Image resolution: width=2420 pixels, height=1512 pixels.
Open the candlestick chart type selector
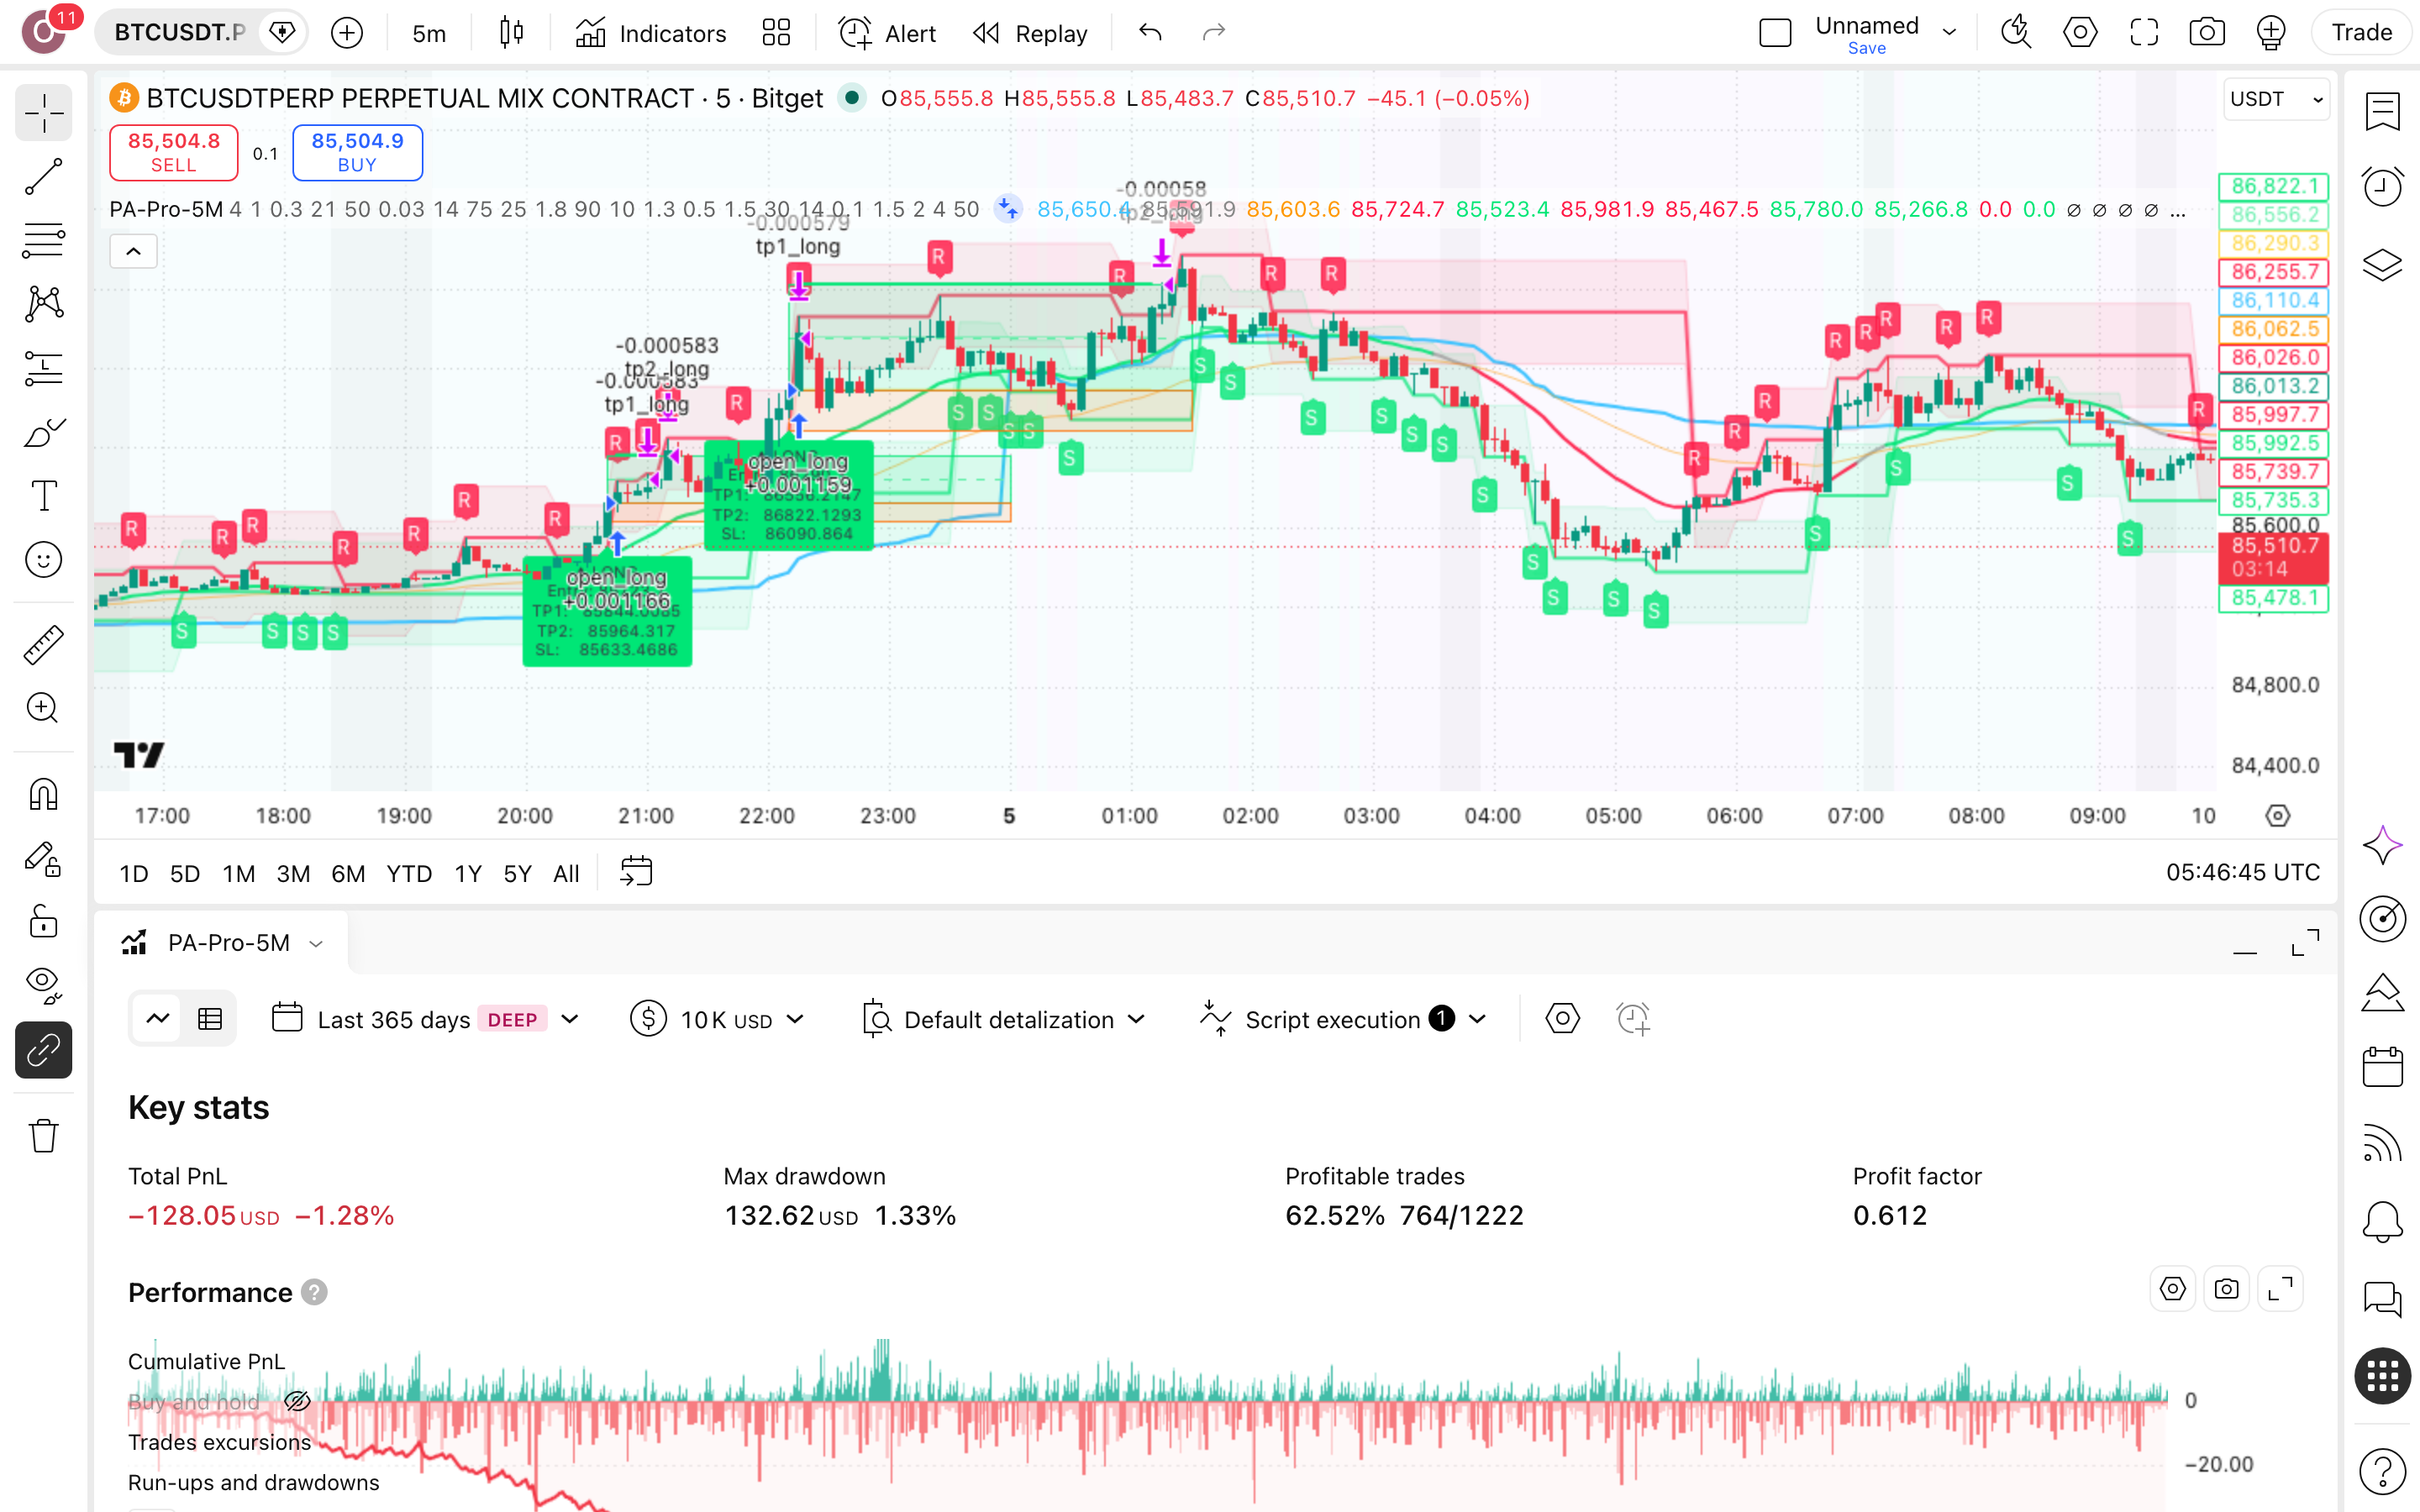pos(511,33)
